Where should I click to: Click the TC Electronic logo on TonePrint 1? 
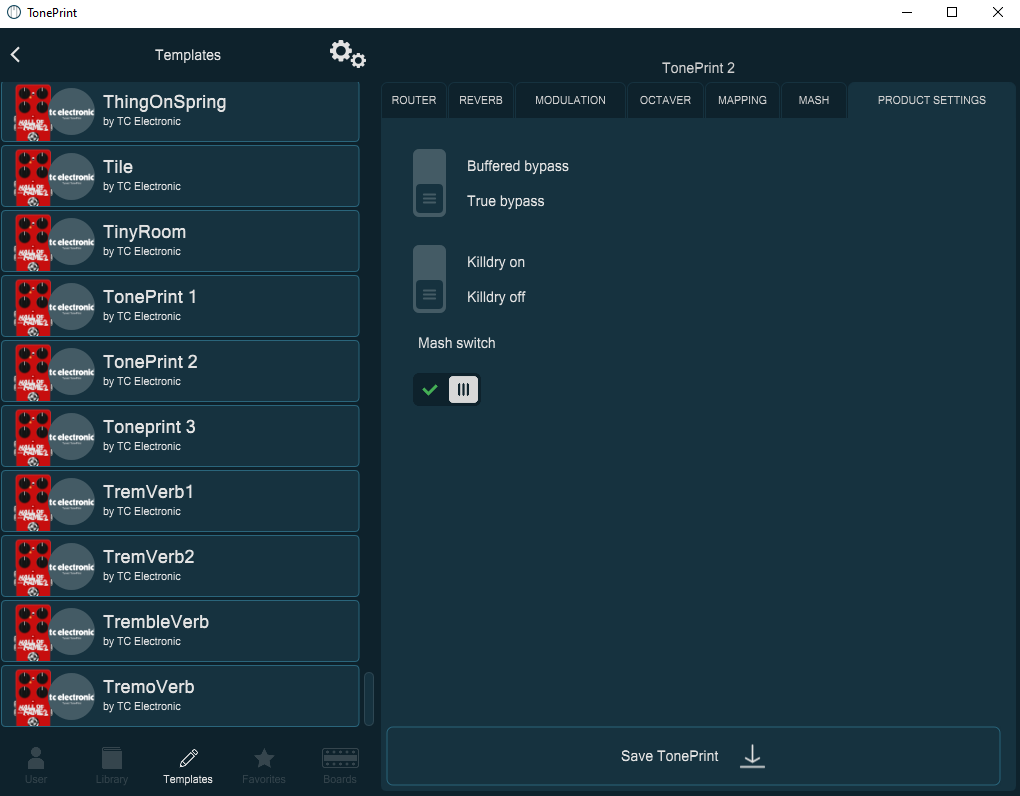pyautogui.click(x=72, y=307)
